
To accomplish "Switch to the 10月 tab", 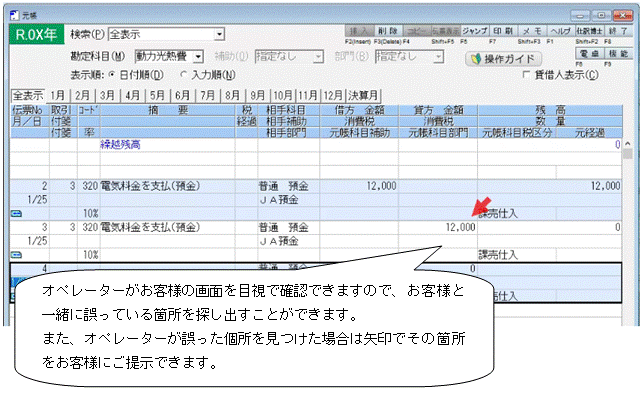I will point(283,95).
